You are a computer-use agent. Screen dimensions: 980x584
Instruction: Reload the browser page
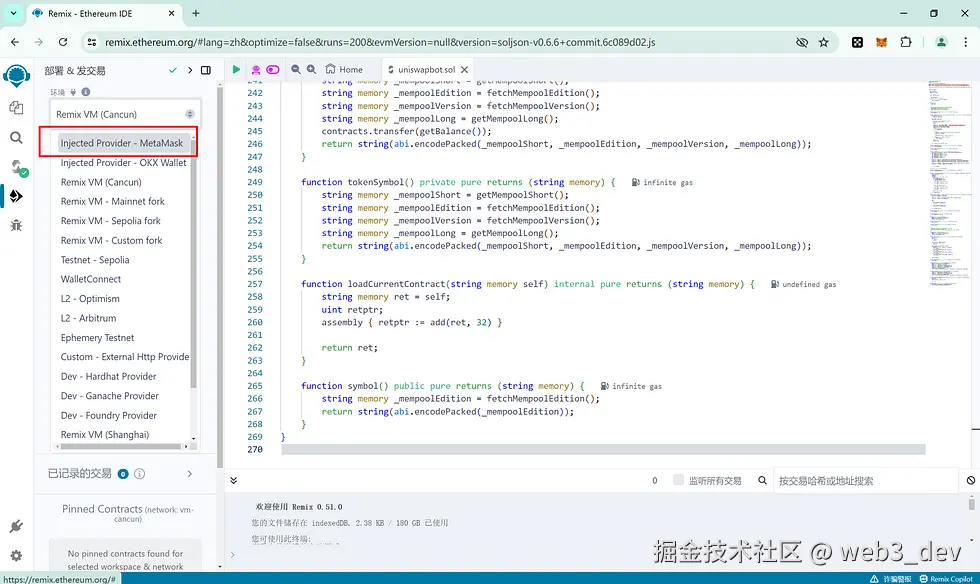click(63, 42)
